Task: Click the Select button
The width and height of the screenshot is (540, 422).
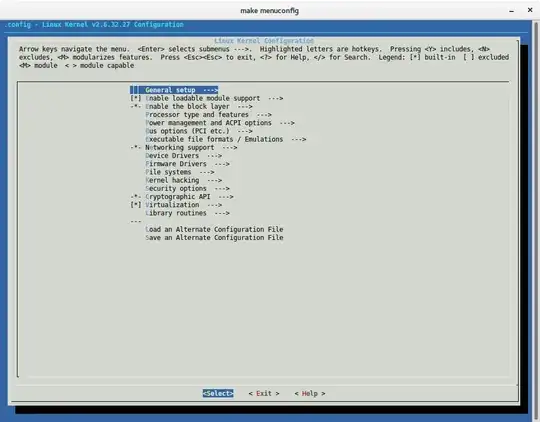Action: [218, 393]
